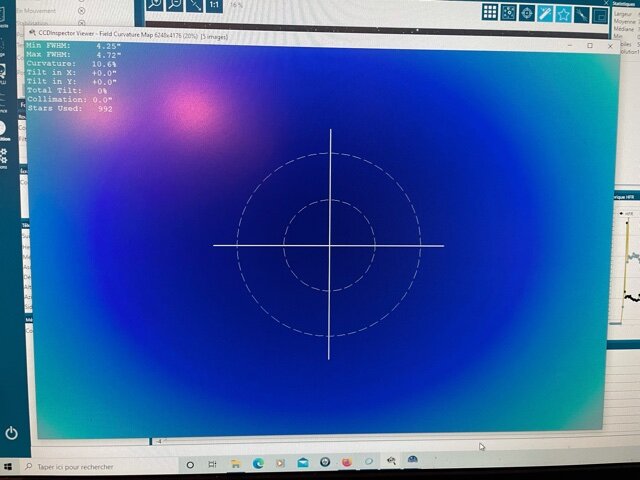The width and height of the screenshot is (640, 480).
Task: Toggle the Bahtinov star-field analysis icon
Action: [509, 13]
